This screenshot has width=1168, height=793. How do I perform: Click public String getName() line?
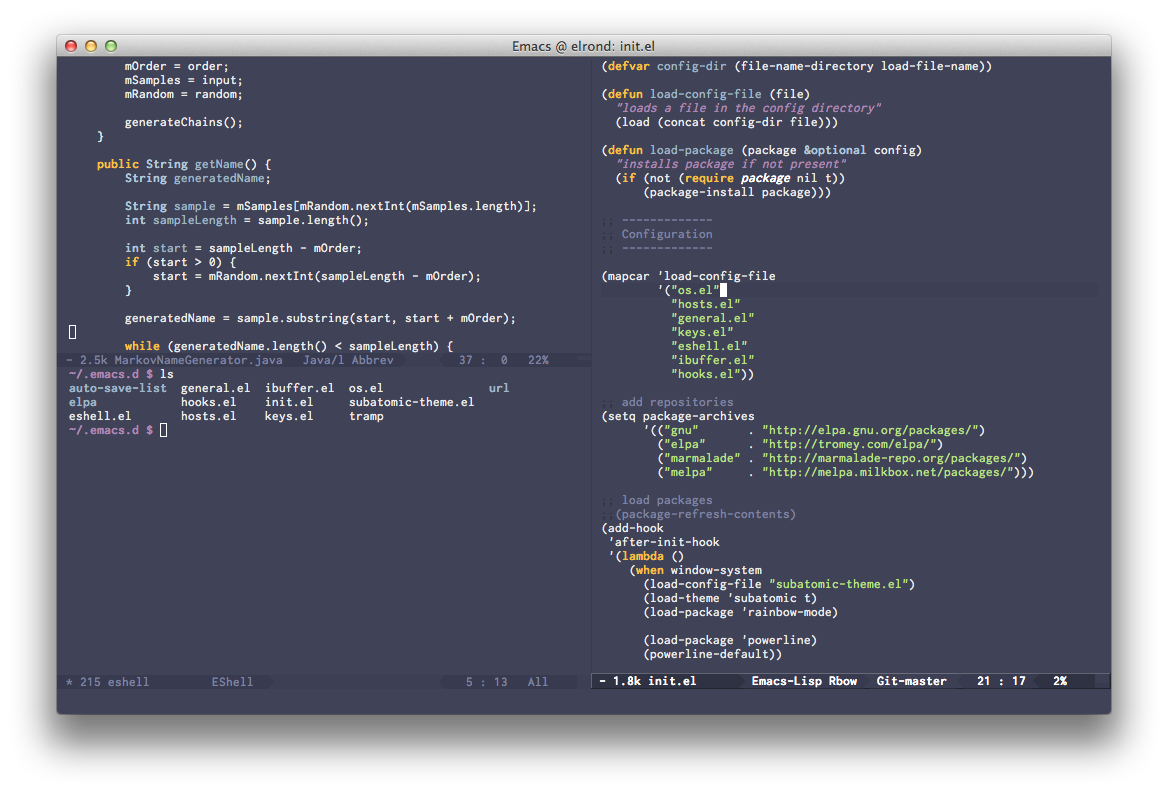(x=184, y=164)
